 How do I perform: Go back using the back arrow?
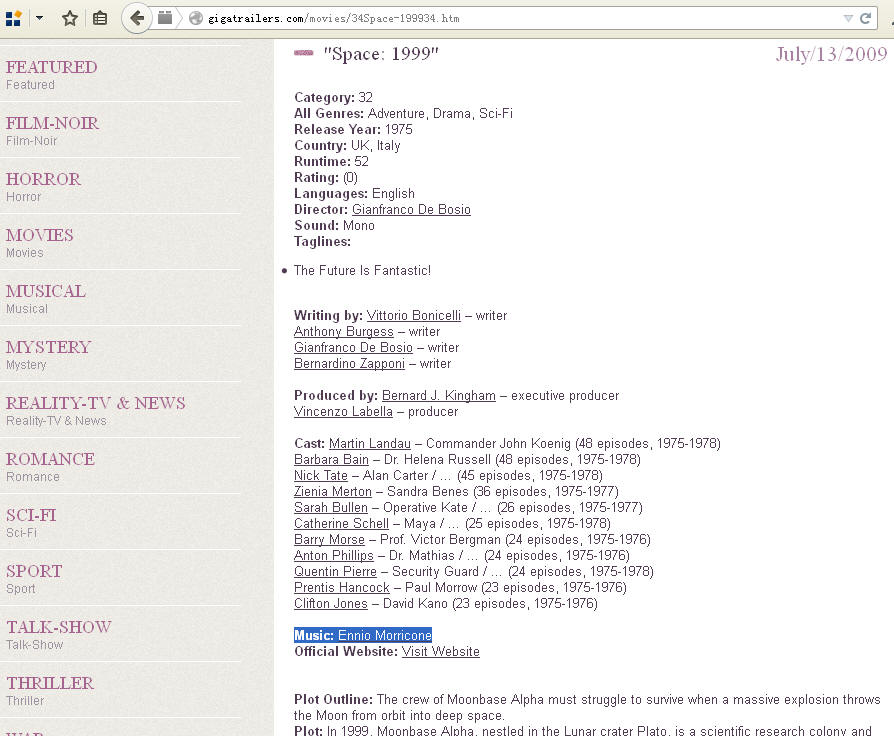tap(137, 18)
